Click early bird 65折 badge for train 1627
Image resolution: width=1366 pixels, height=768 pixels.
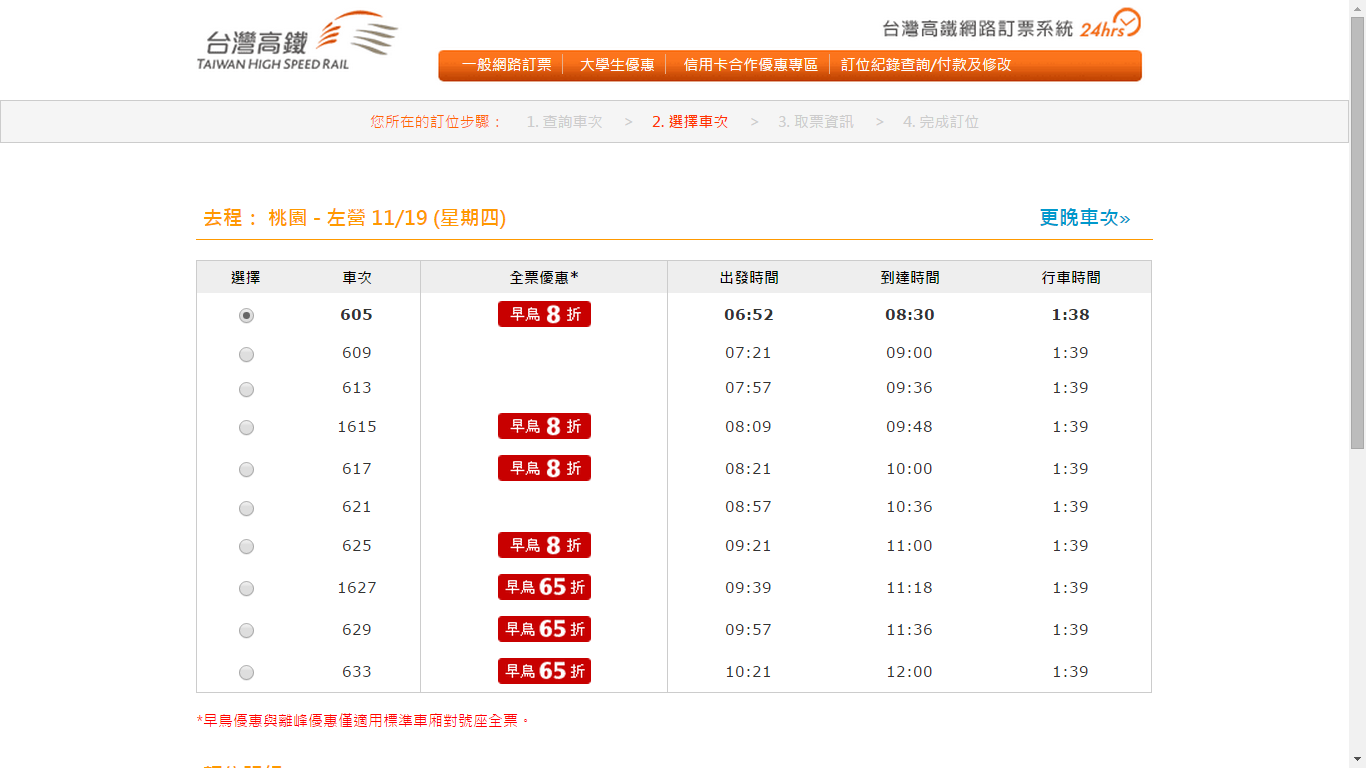(x=544, y=587)
